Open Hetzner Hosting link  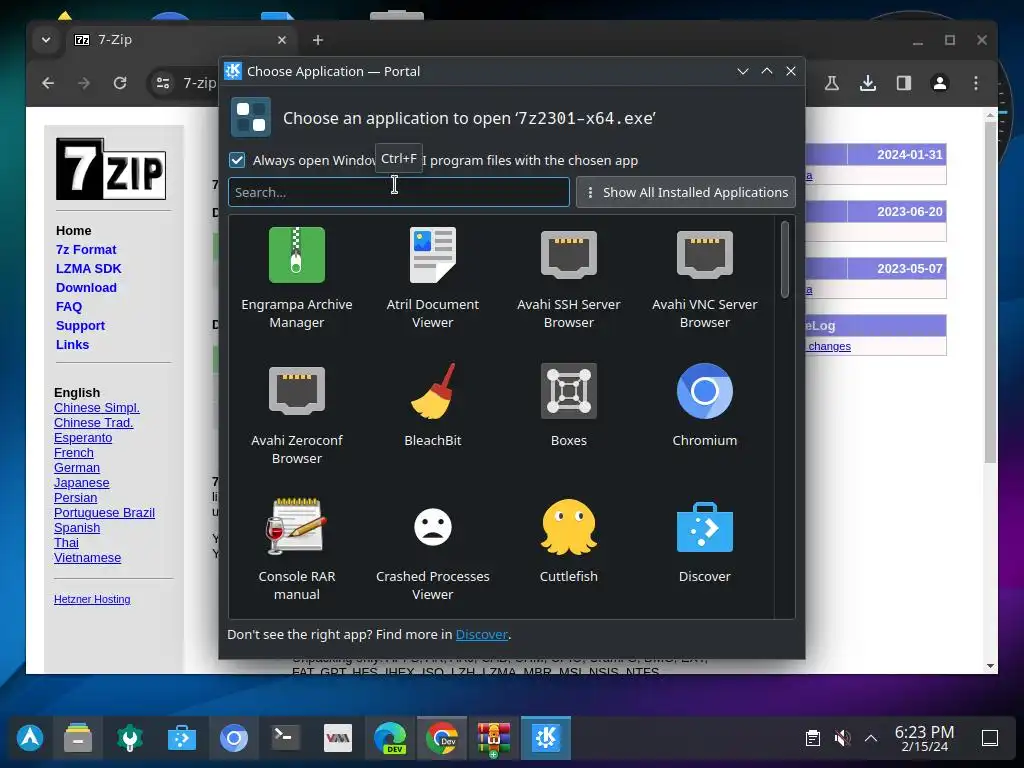coord(92,599)
